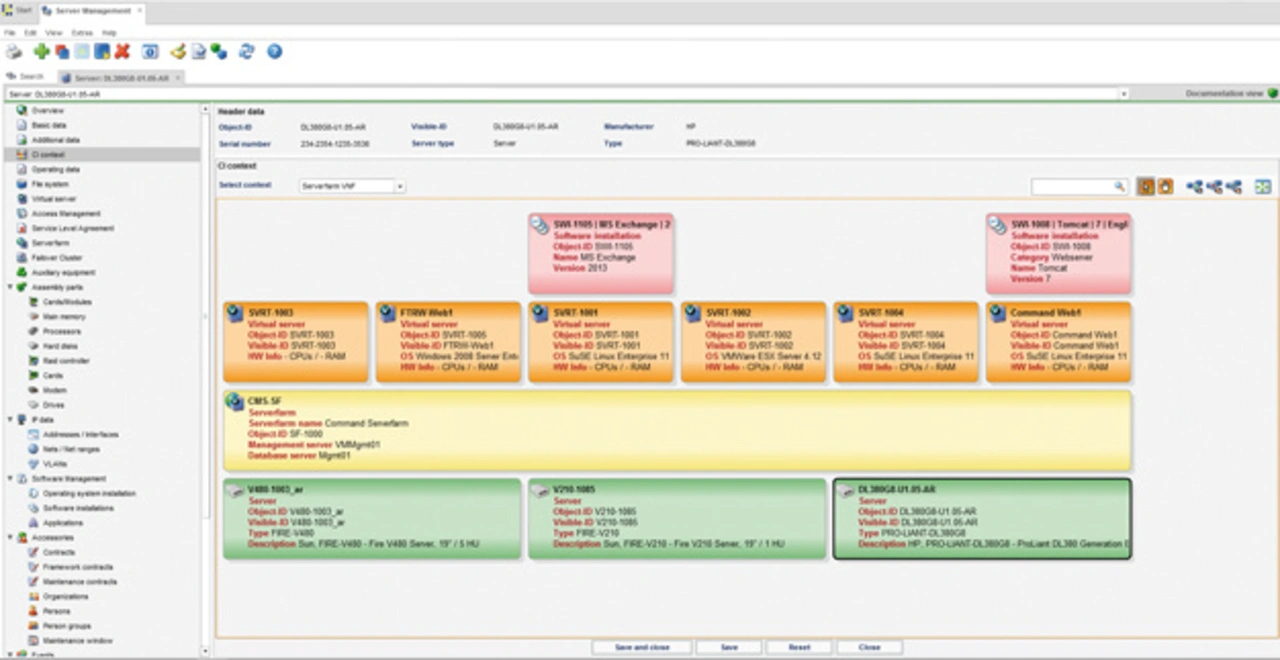
Task: Open the Extras menu
Action: 81,33
